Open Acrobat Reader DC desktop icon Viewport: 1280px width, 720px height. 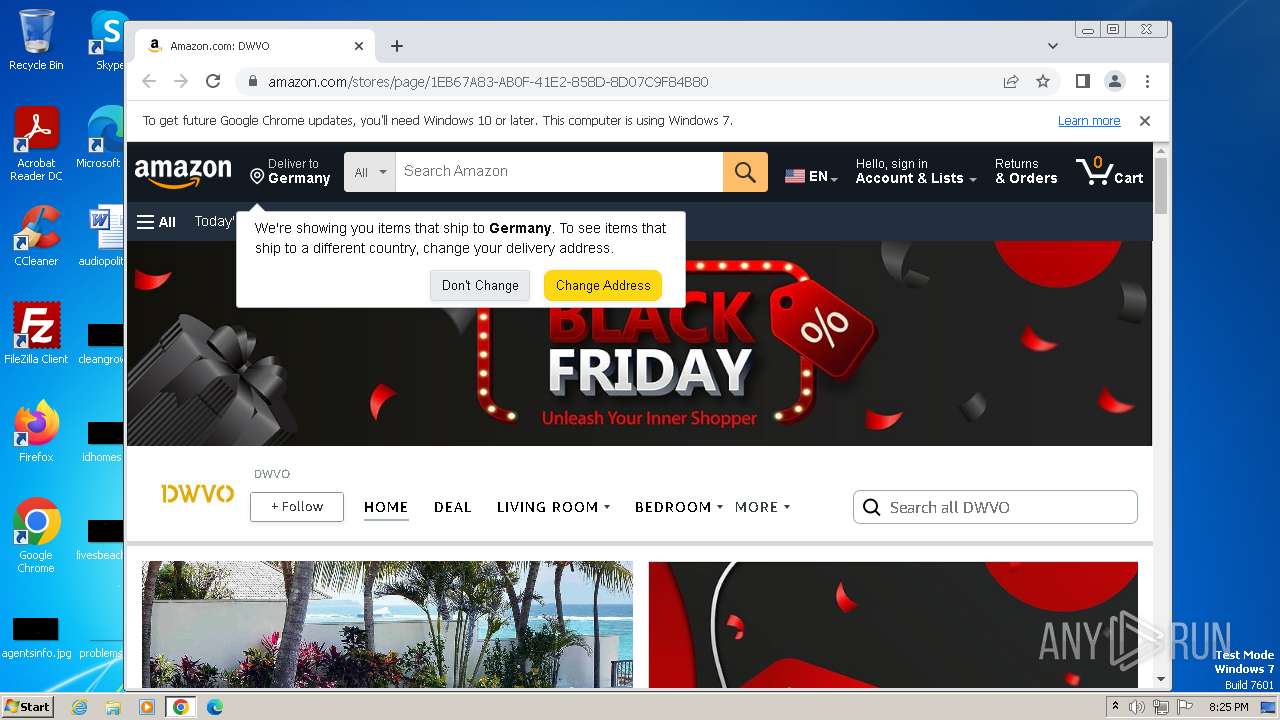coord(36,144)
